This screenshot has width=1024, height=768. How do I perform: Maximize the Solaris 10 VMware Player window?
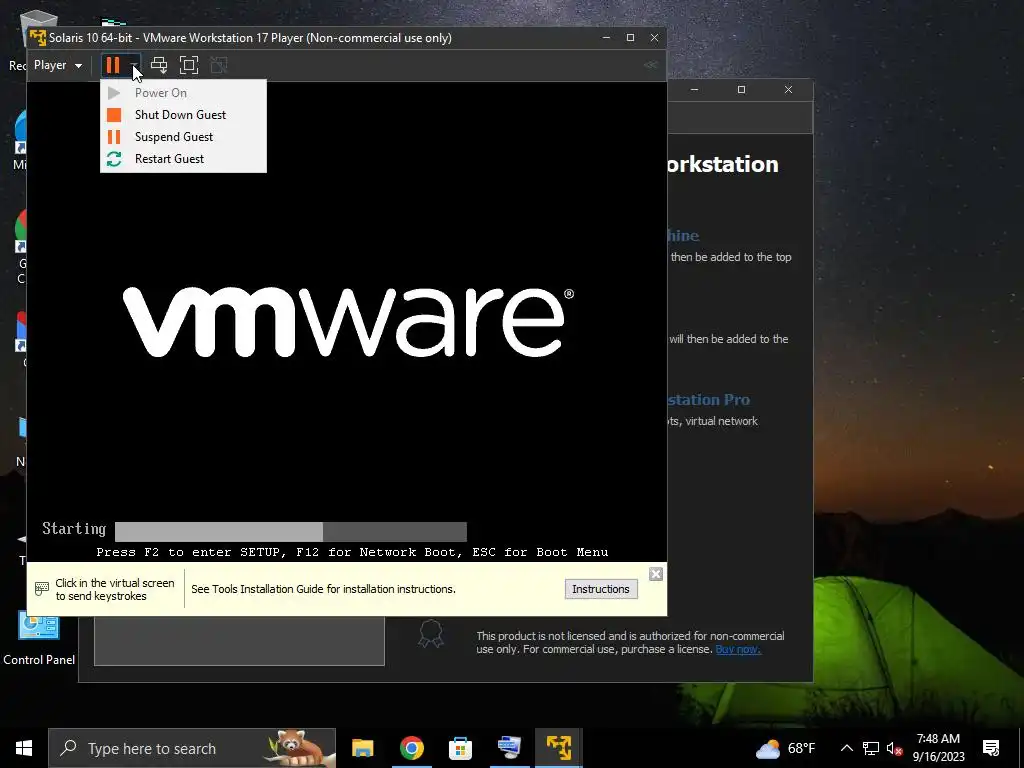pyautogui.click(x=630, y=38)
